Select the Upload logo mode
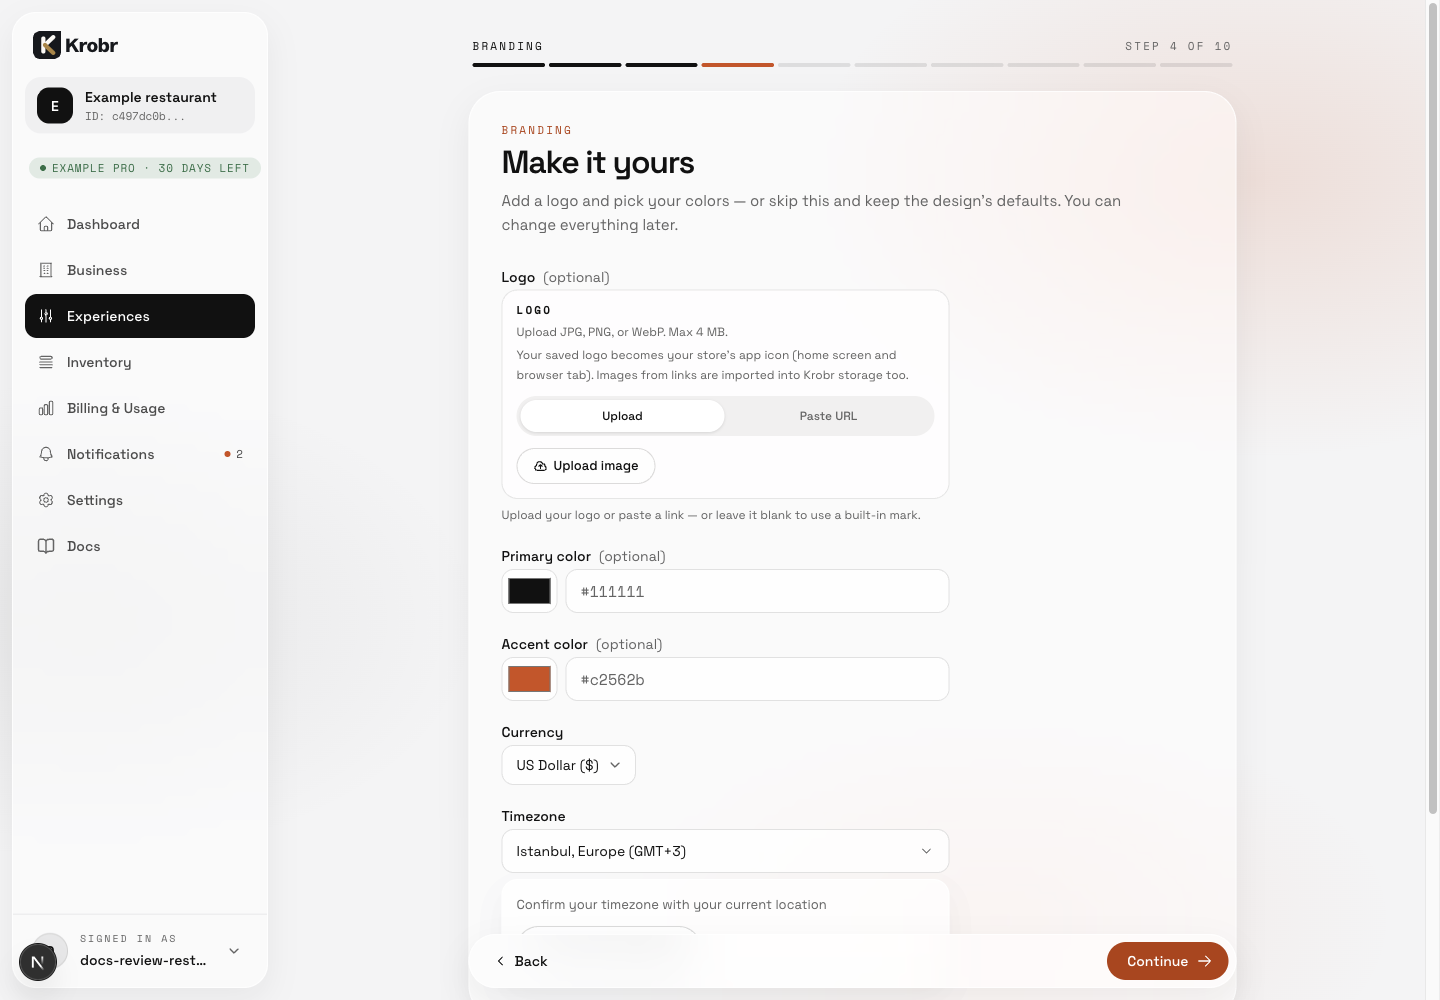Viewport: 1440px width, 1000px height. tap(622, 416)
